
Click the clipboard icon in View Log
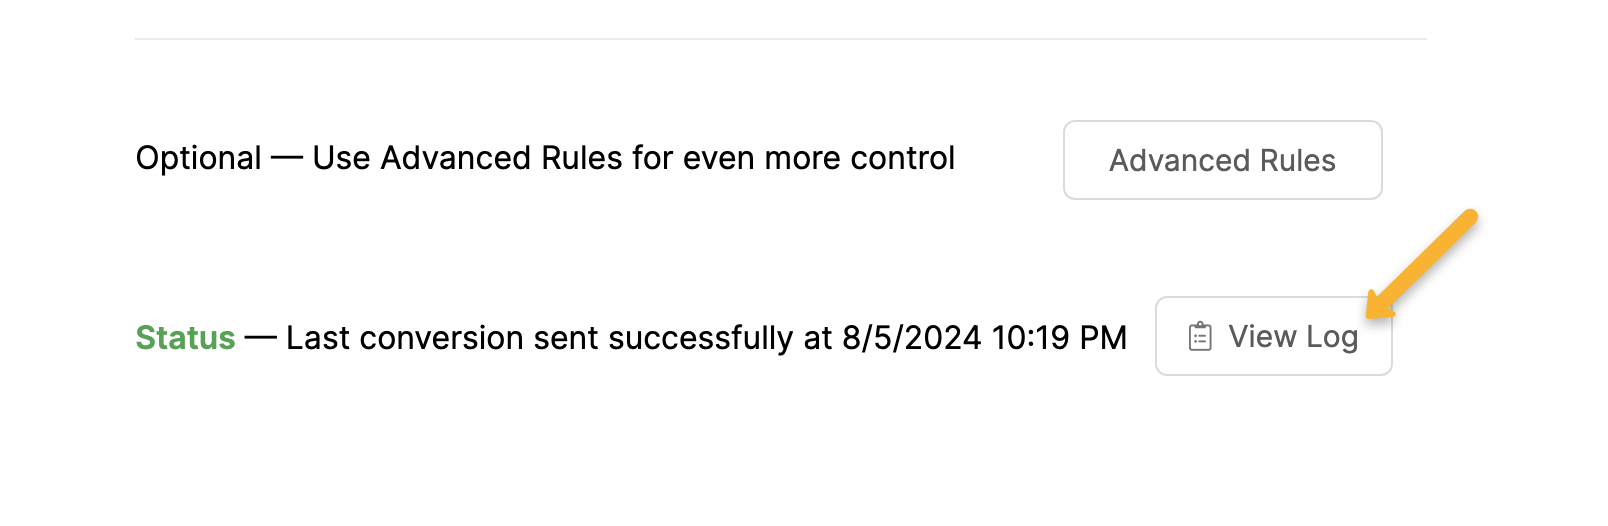[1200, 337]
